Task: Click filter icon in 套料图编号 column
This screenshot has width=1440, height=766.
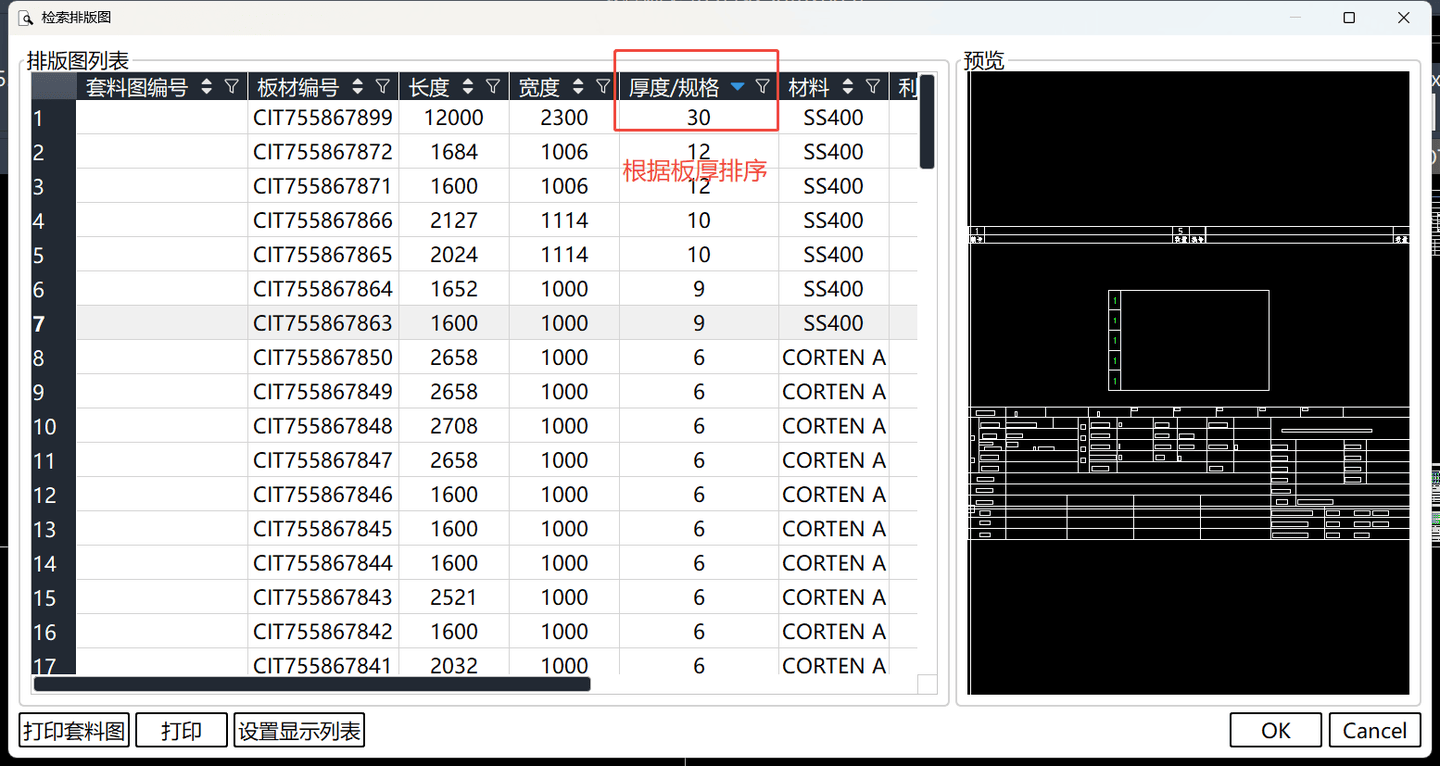Action: [x=232, y=87]
